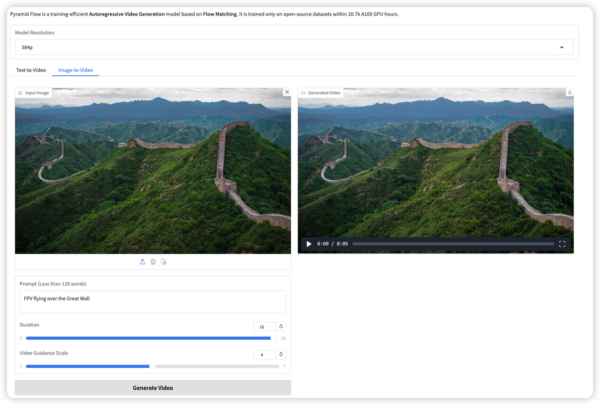Click the video progress seek bar
600x405 pixels.
point(452,243)
